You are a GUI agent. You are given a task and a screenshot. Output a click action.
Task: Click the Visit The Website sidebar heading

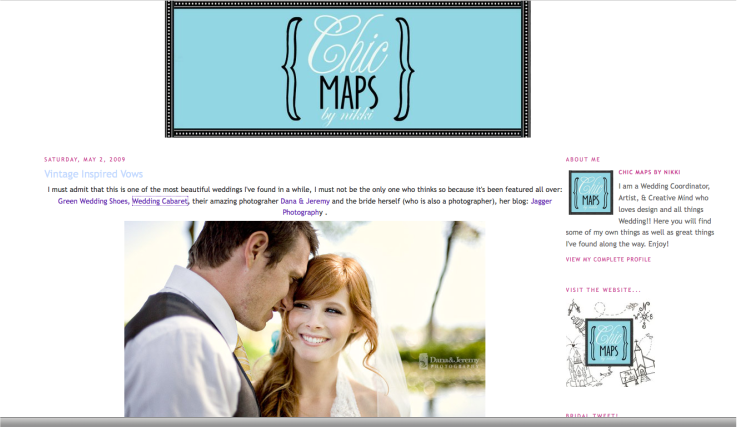point(603,290)
